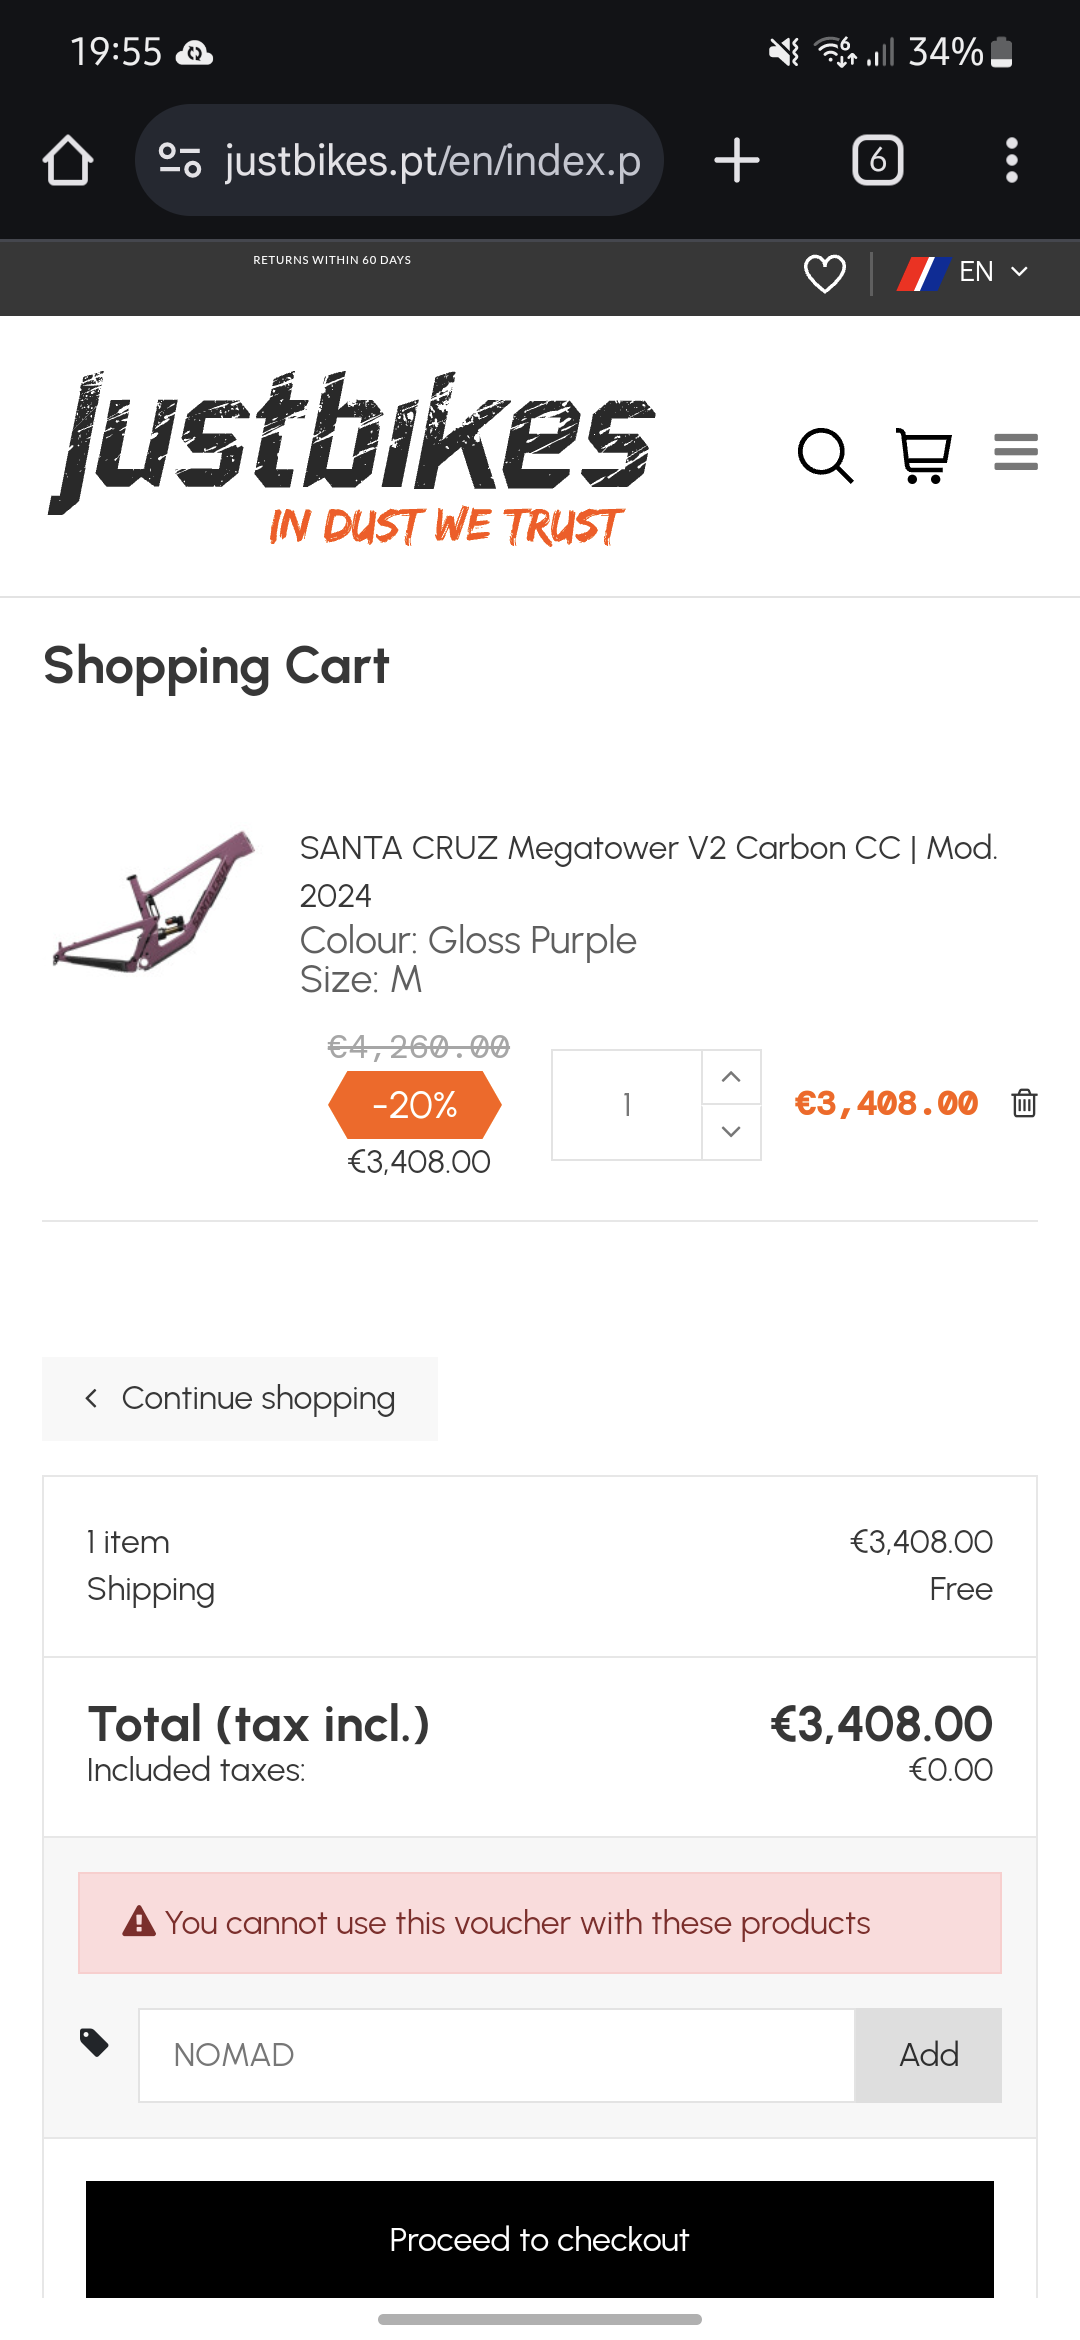Click Proceed to checkout
This screenshot has height=2340, width=1080.
(540, 2239)
